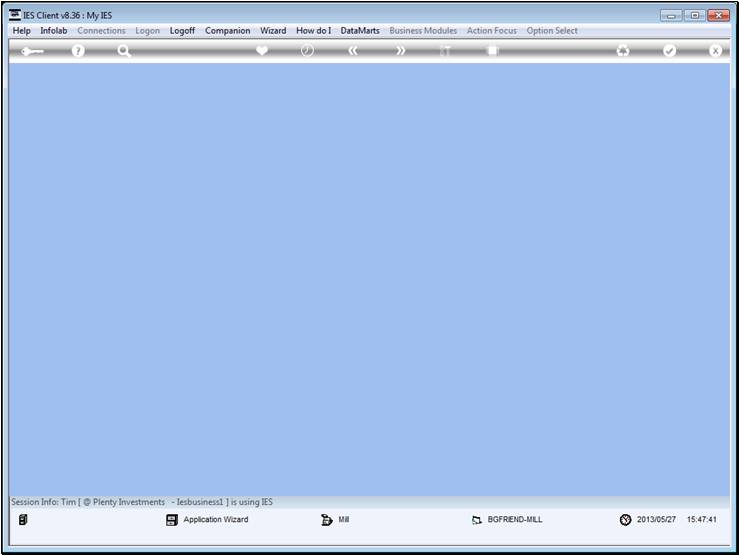The image size is (739, 555).
Task: Close the IES Client window
Action: pyautogui.click(x=719, y=16)
